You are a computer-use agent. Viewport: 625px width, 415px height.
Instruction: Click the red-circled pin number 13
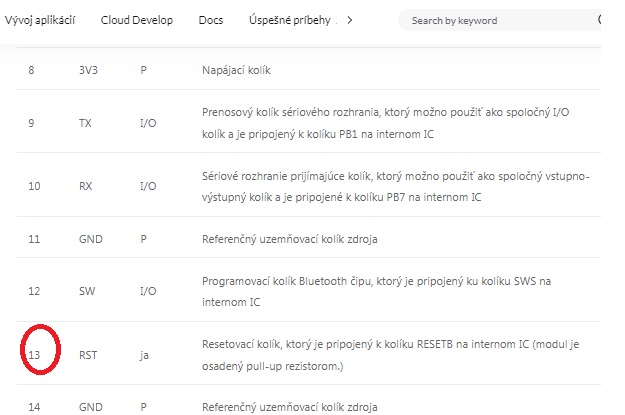click(x=34, y=354)
